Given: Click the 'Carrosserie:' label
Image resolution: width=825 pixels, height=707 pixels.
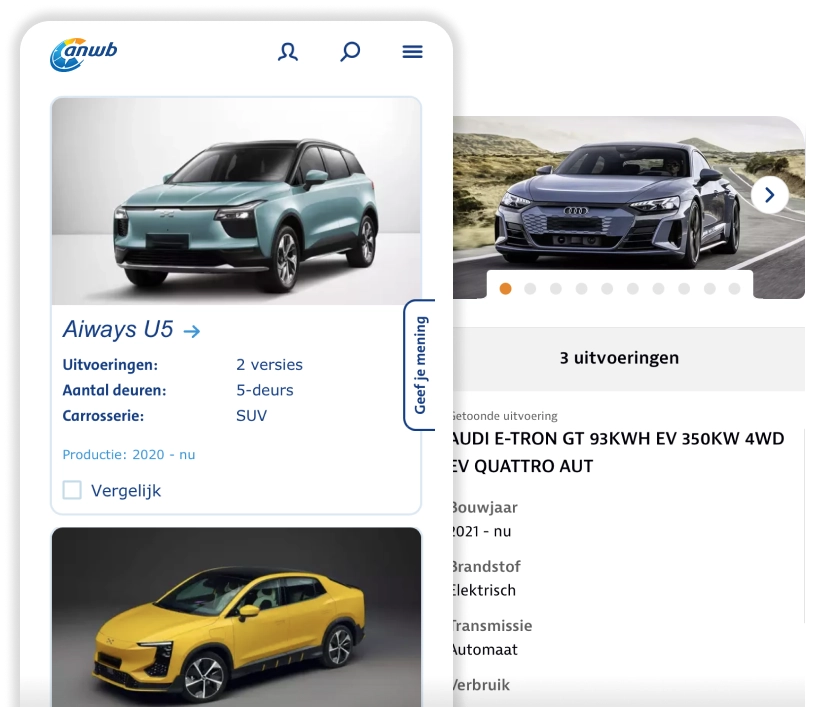Looking at the screenshot, I should coord(103,416).
